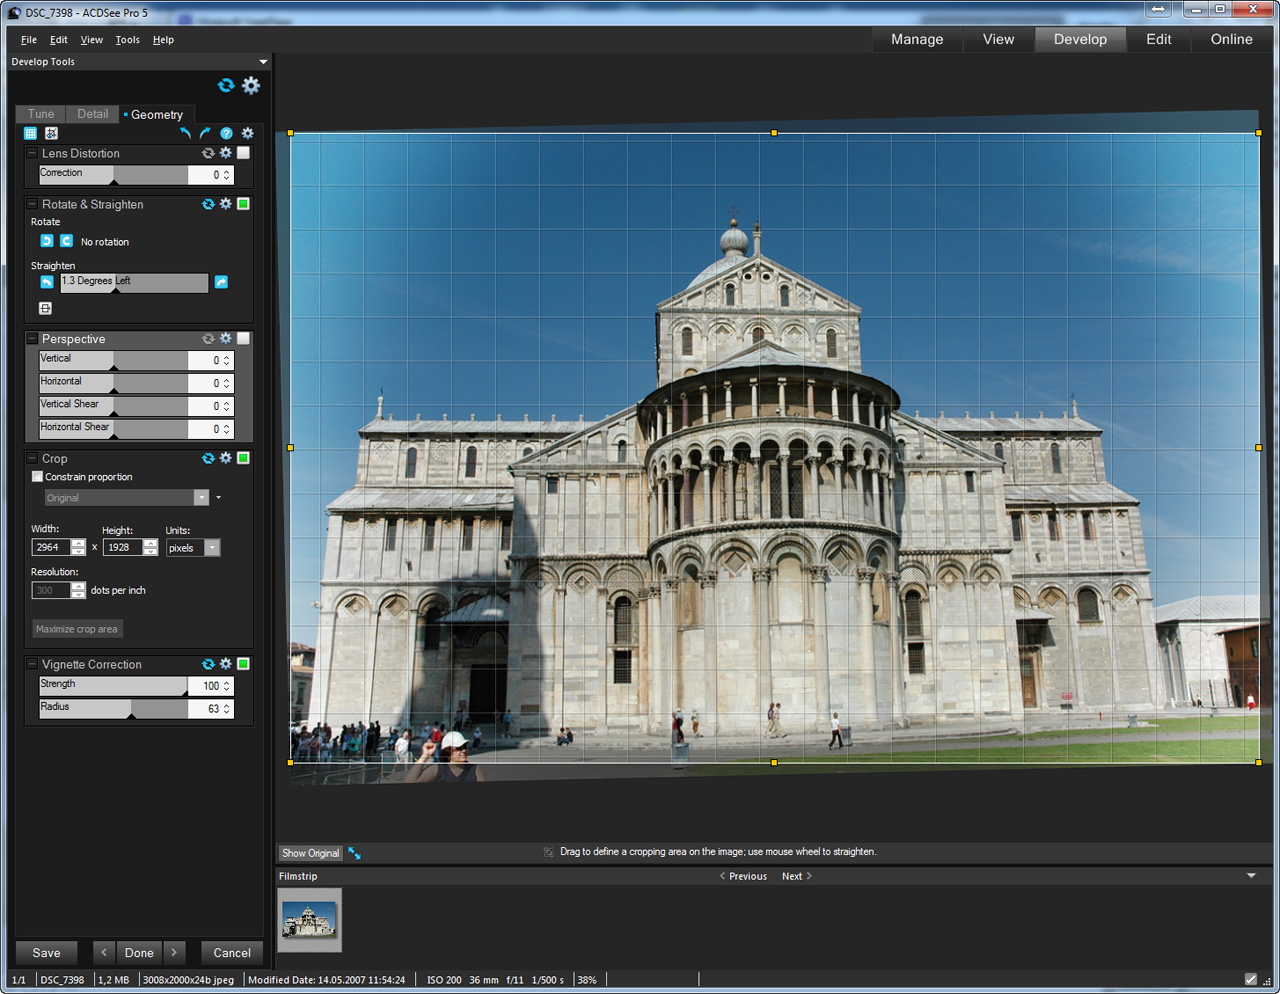This screenshot has height=994, width=1280.
Task: Enable the Lens Distortion toggle square
Action: click(x=243, y=153)
